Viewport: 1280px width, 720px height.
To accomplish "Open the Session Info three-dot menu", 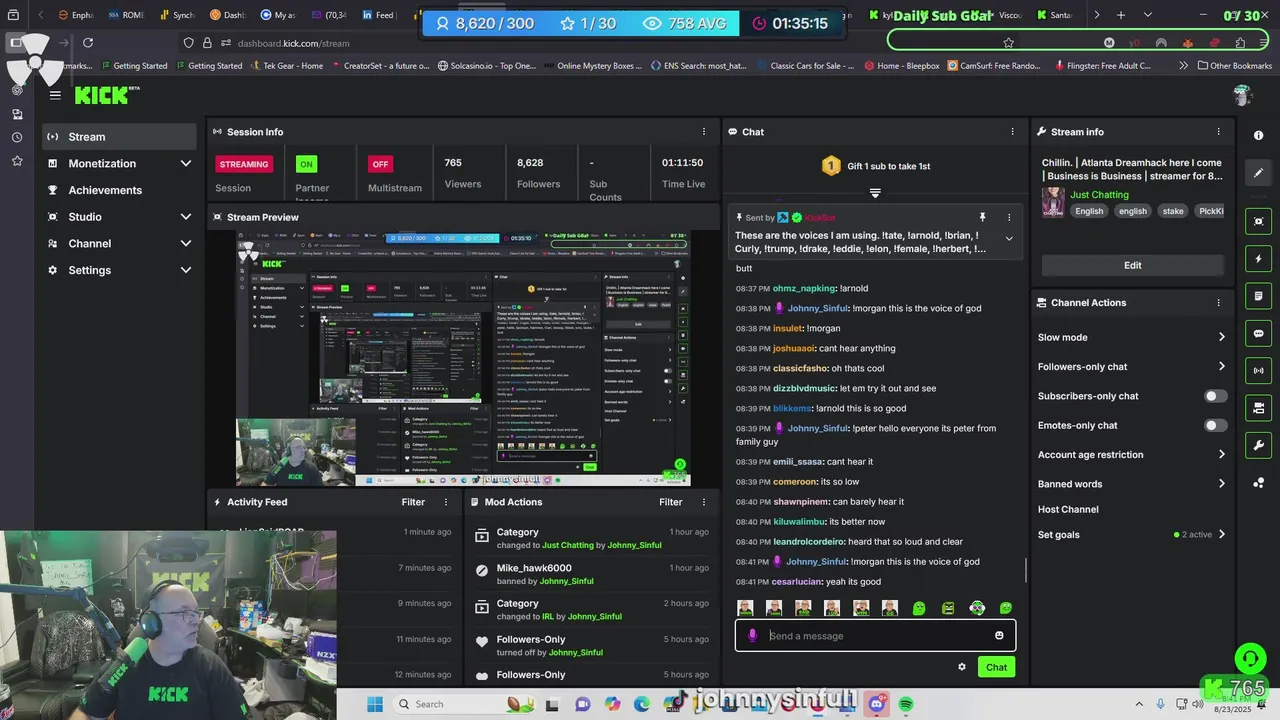I will pos(703,132).
